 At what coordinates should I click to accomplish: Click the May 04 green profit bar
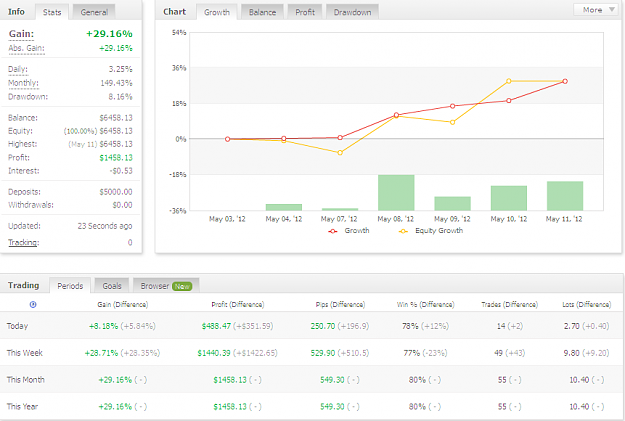coord(284,207)
